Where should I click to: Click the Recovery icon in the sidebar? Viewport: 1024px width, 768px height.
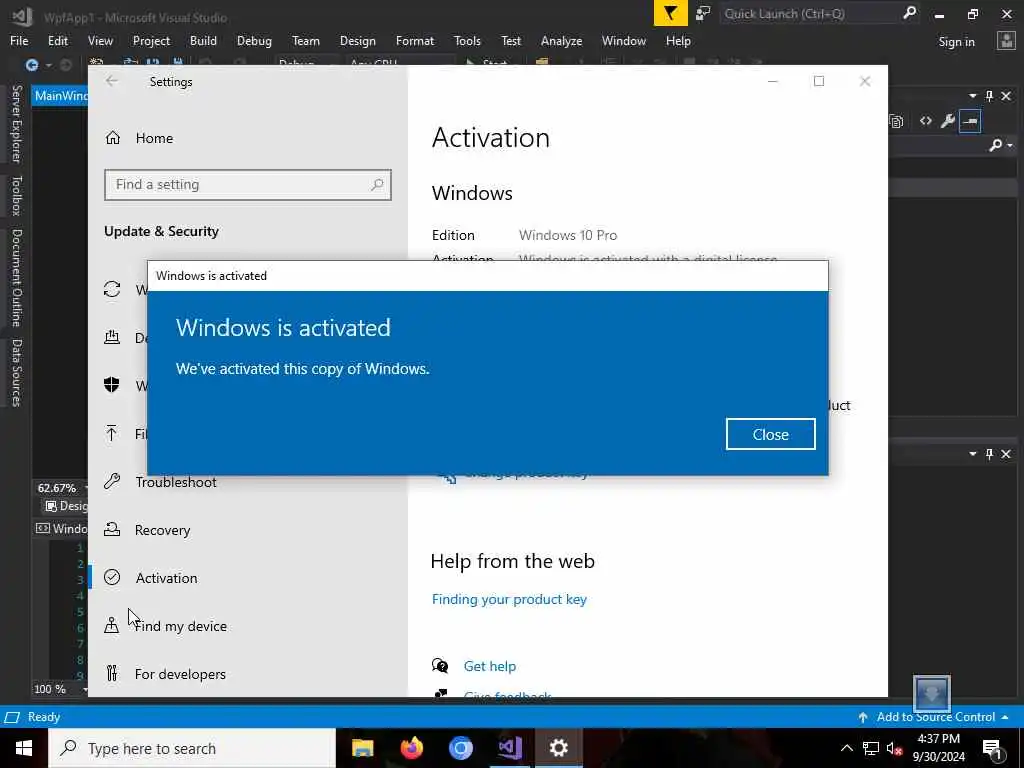click(112, 530)
